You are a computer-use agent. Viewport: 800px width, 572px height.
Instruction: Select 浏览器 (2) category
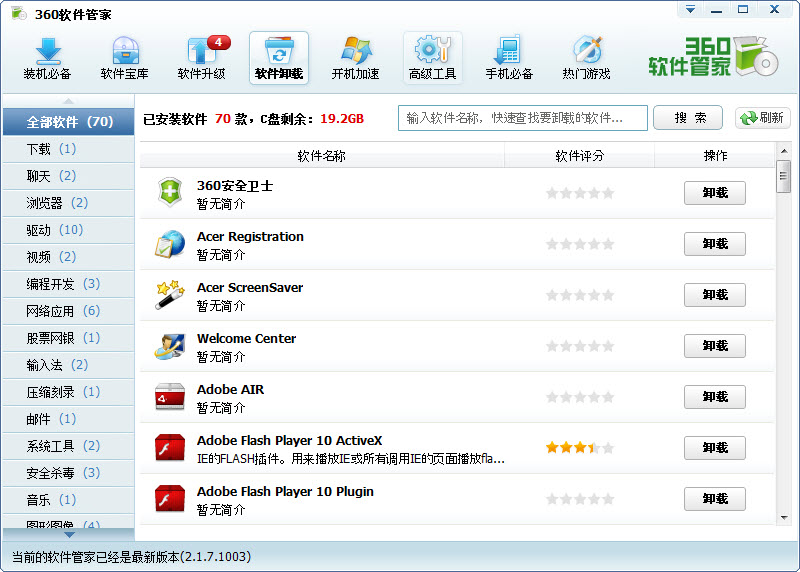pos(68,203)
